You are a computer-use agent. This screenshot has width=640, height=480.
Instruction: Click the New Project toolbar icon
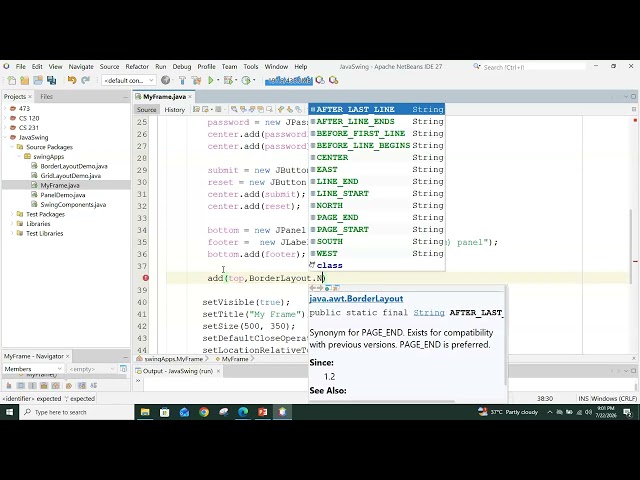coord(24,80)
